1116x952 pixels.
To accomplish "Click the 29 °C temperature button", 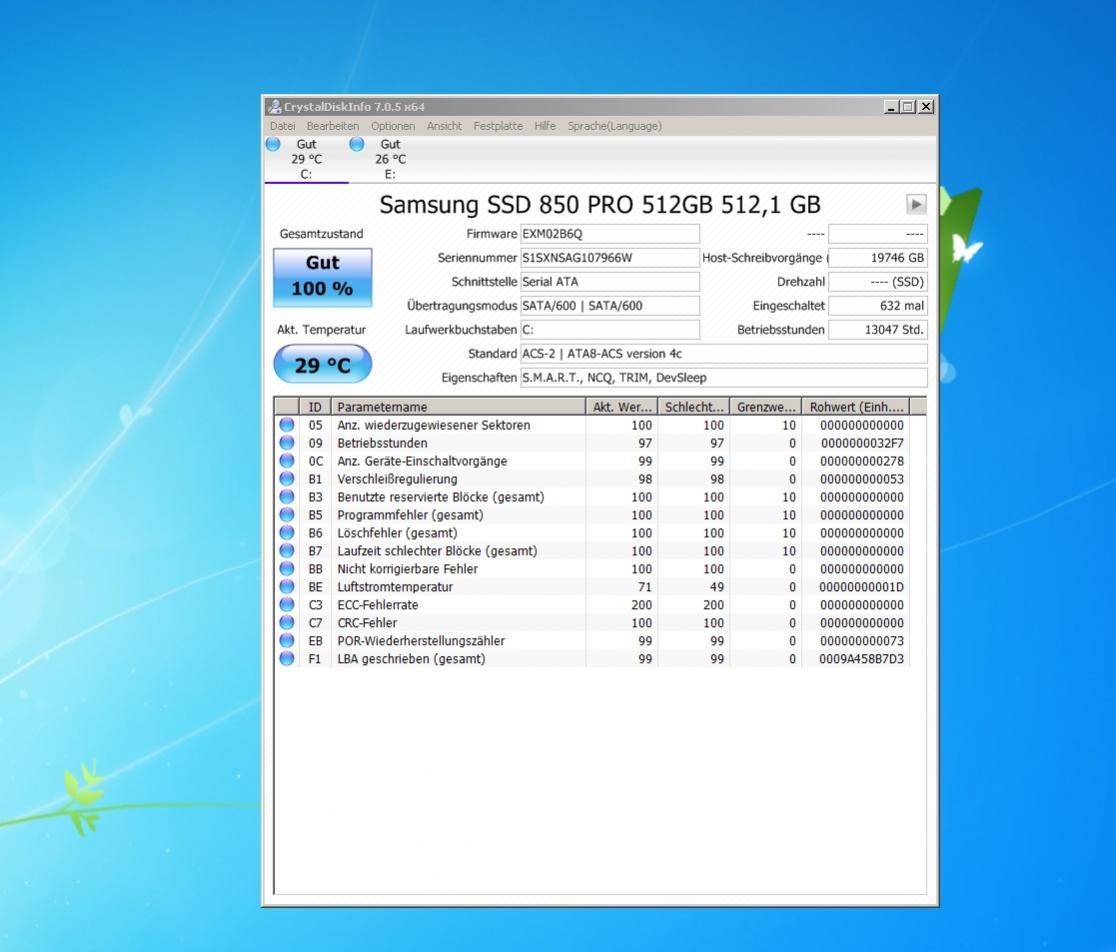I will tap(322, 364).
